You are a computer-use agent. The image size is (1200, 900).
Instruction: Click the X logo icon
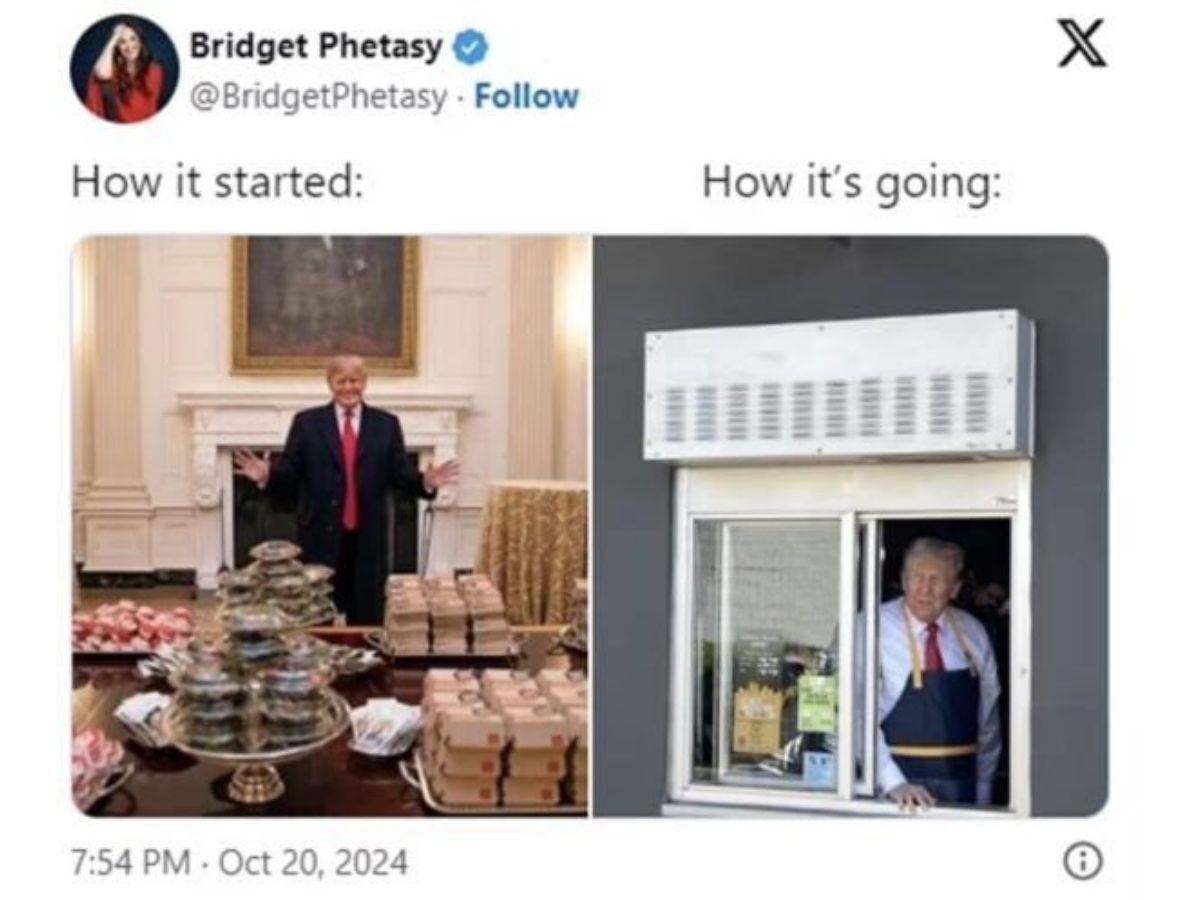tap(1081, 44)
